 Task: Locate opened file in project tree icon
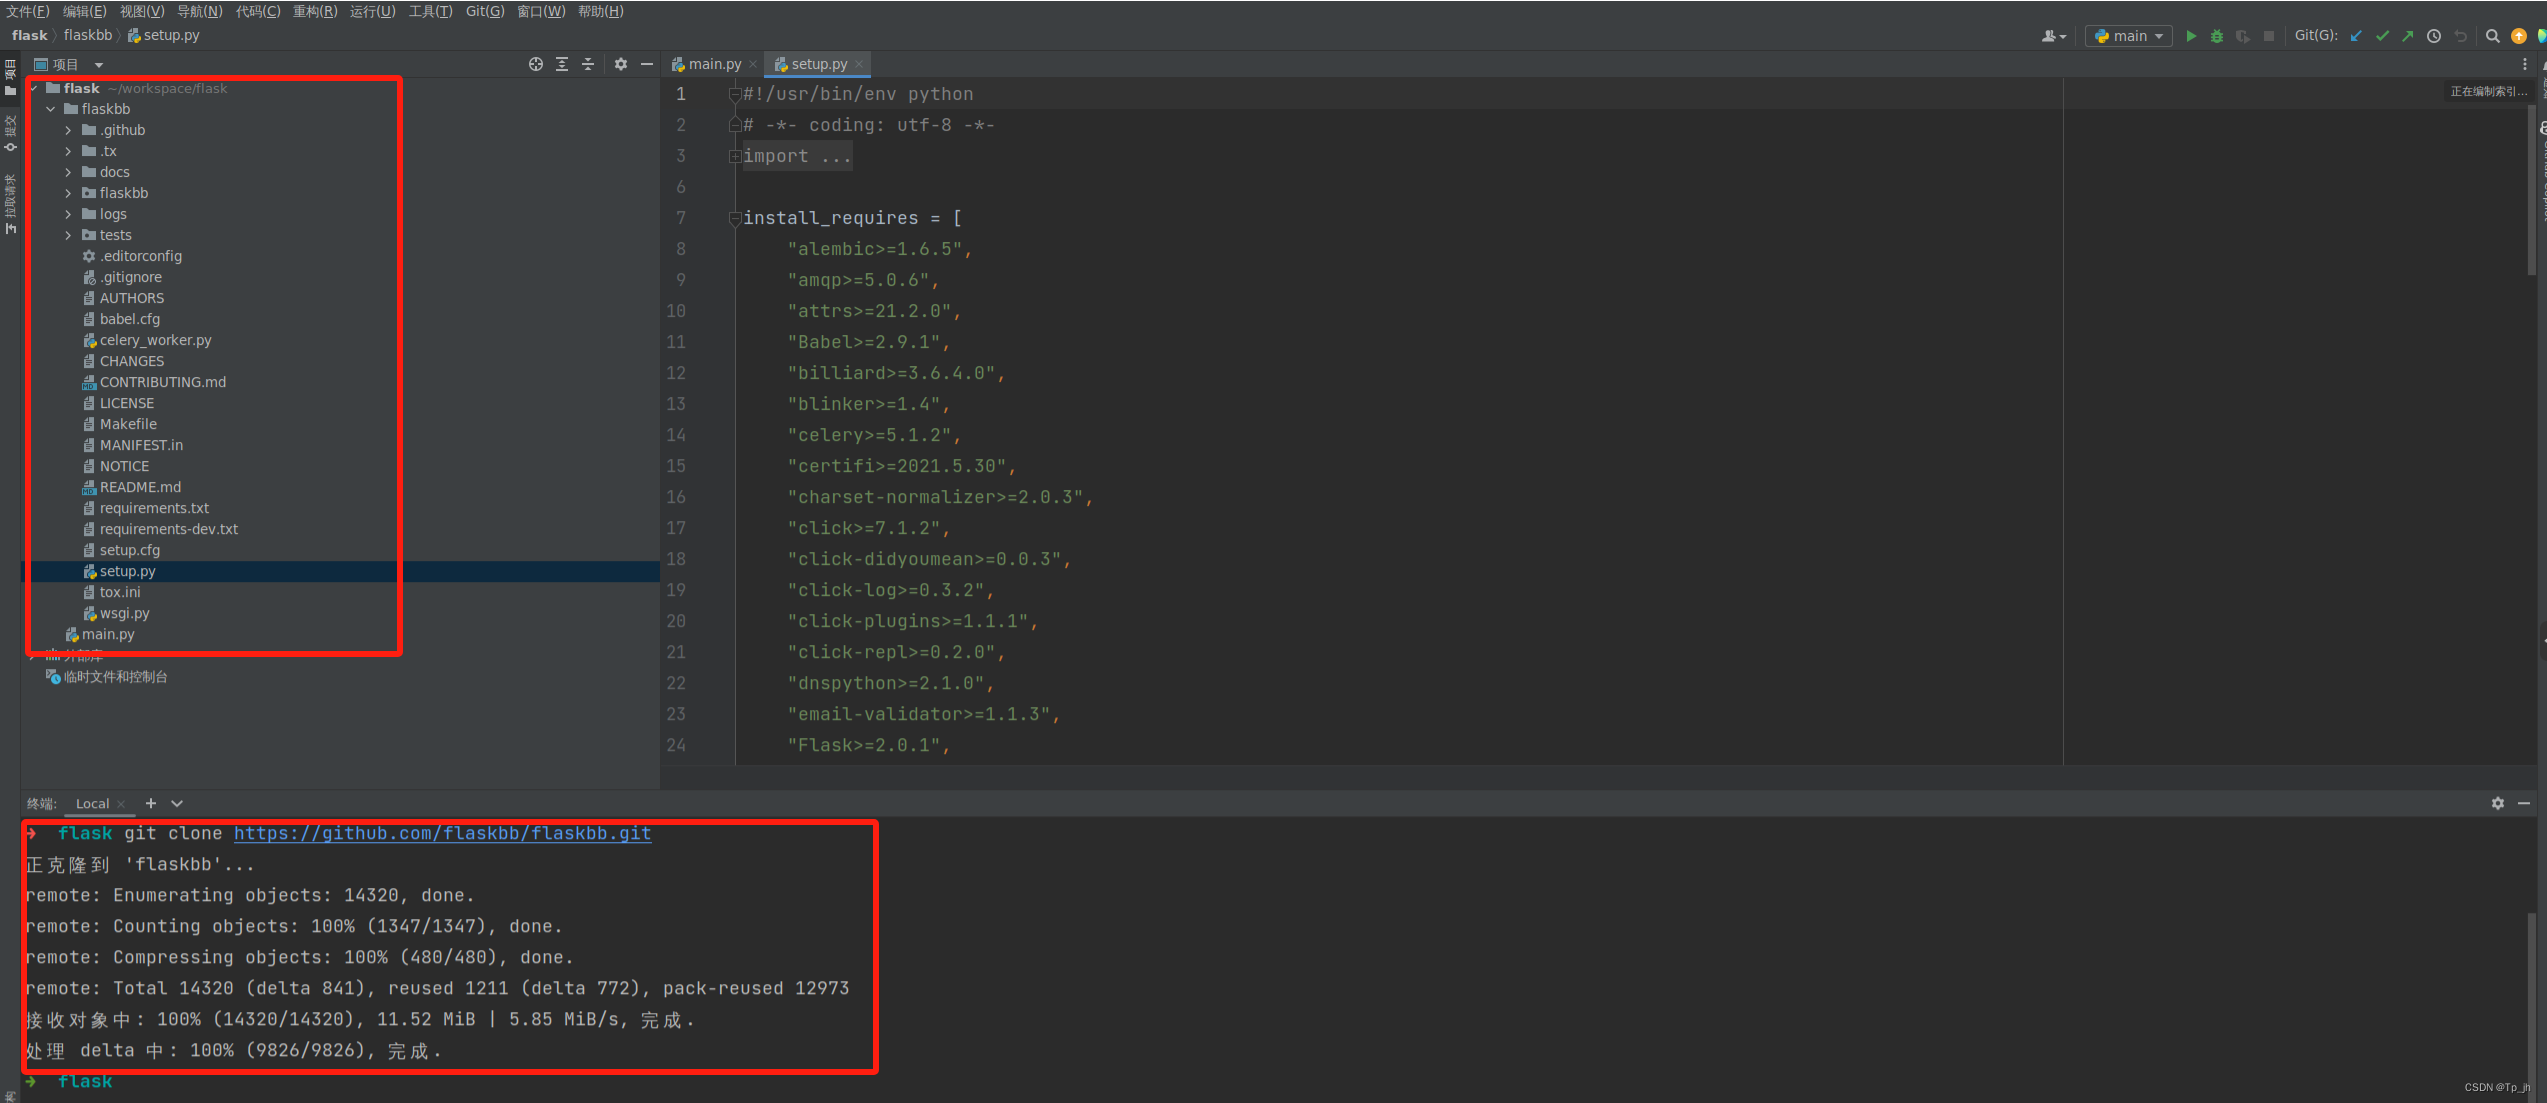[x=536, y=64]
